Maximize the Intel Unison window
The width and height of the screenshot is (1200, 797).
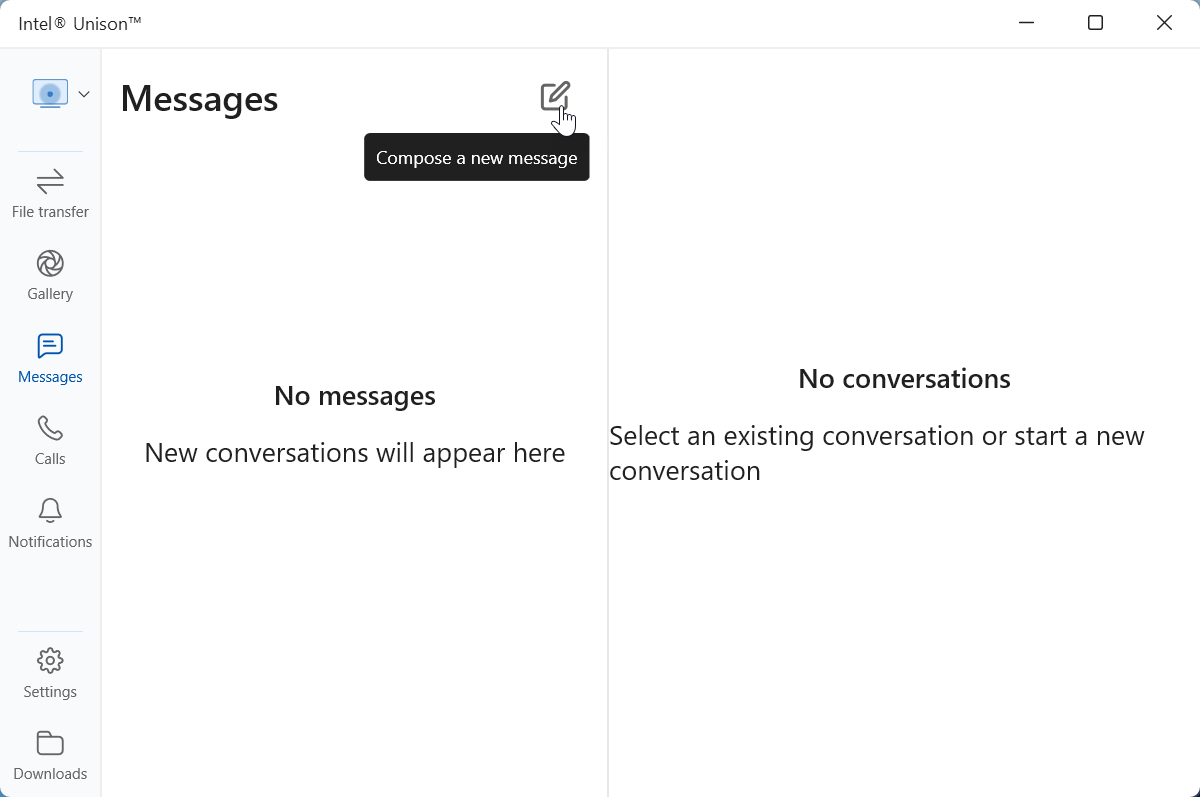pyautogui.click(x=1095, y=22)
